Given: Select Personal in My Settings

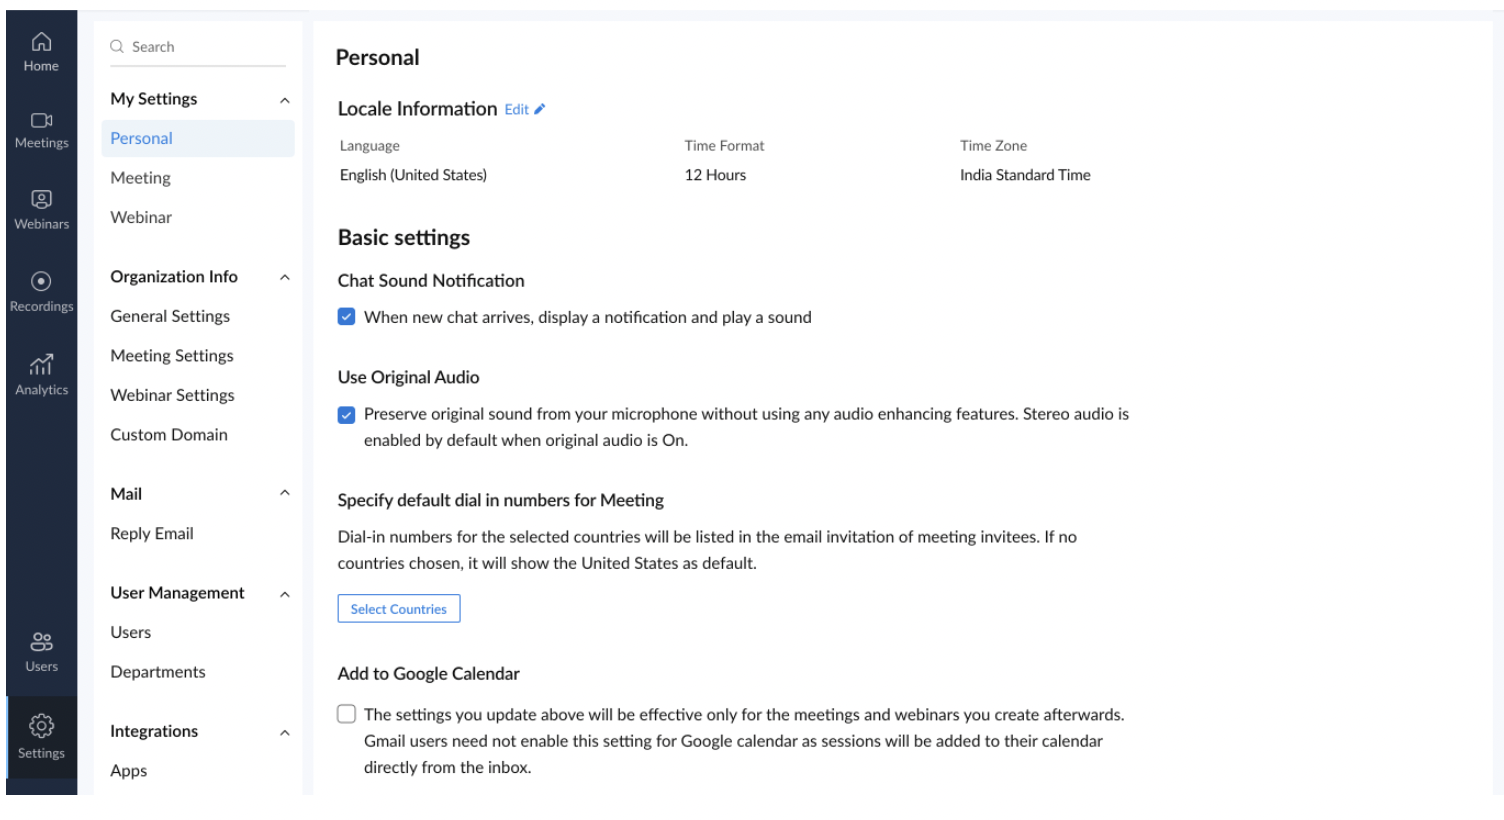Looking at the screenshot, I should coord(198,138).
